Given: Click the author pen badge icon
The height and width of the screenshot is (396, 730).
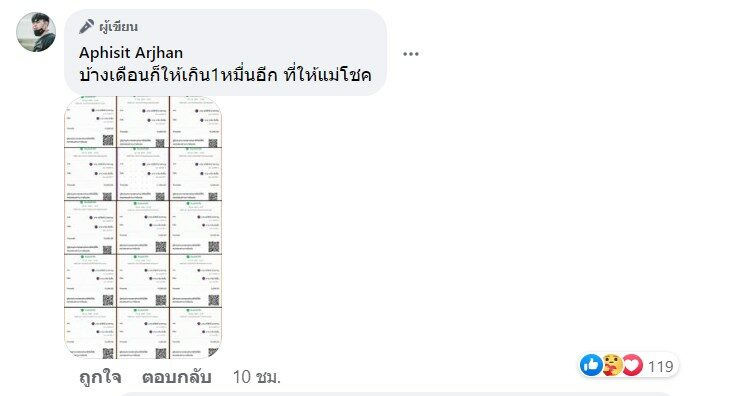Looking at the screenshot, I should tap(86, 27).
